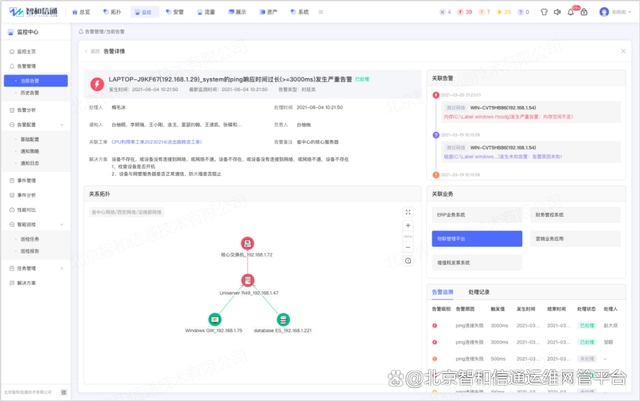The width and height of the screenshot is (640, 401).
Task: Click the topology reset view icon
Action: [x=408, y=261]
